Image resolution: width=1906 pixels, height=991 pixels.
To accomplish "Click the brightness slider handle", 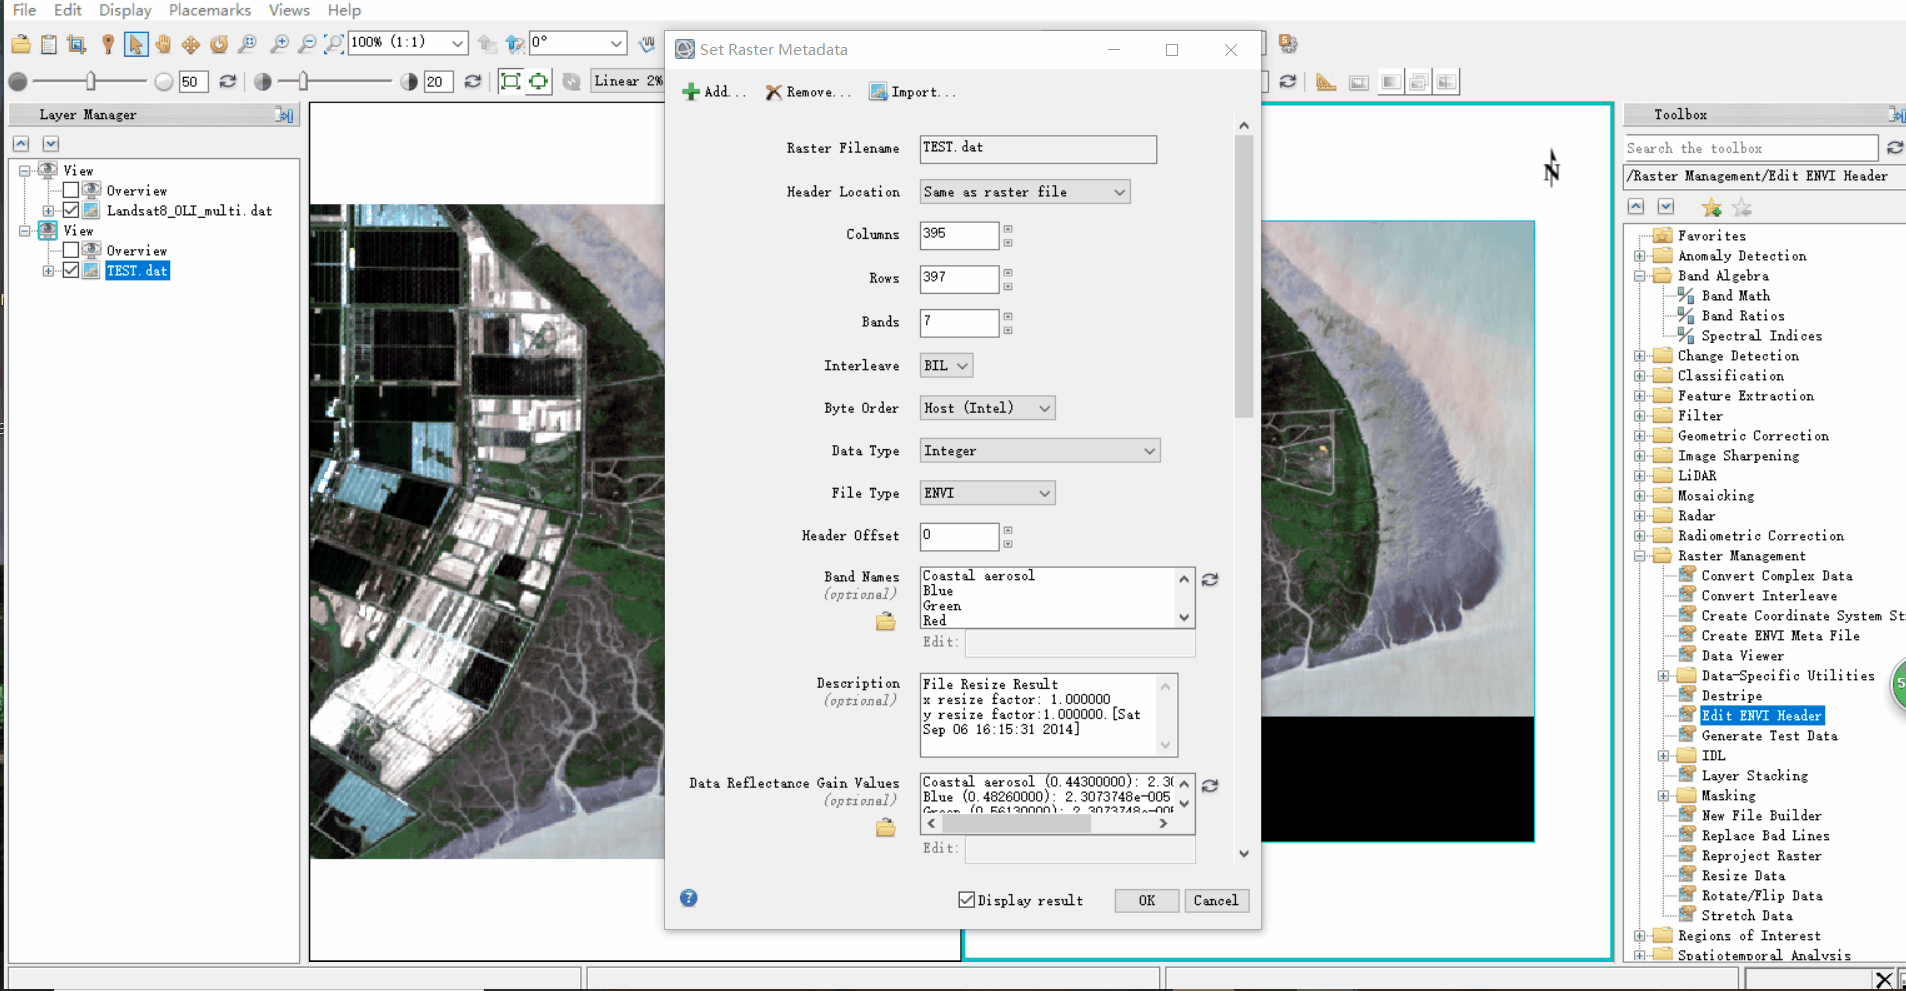I will point(91,81).
